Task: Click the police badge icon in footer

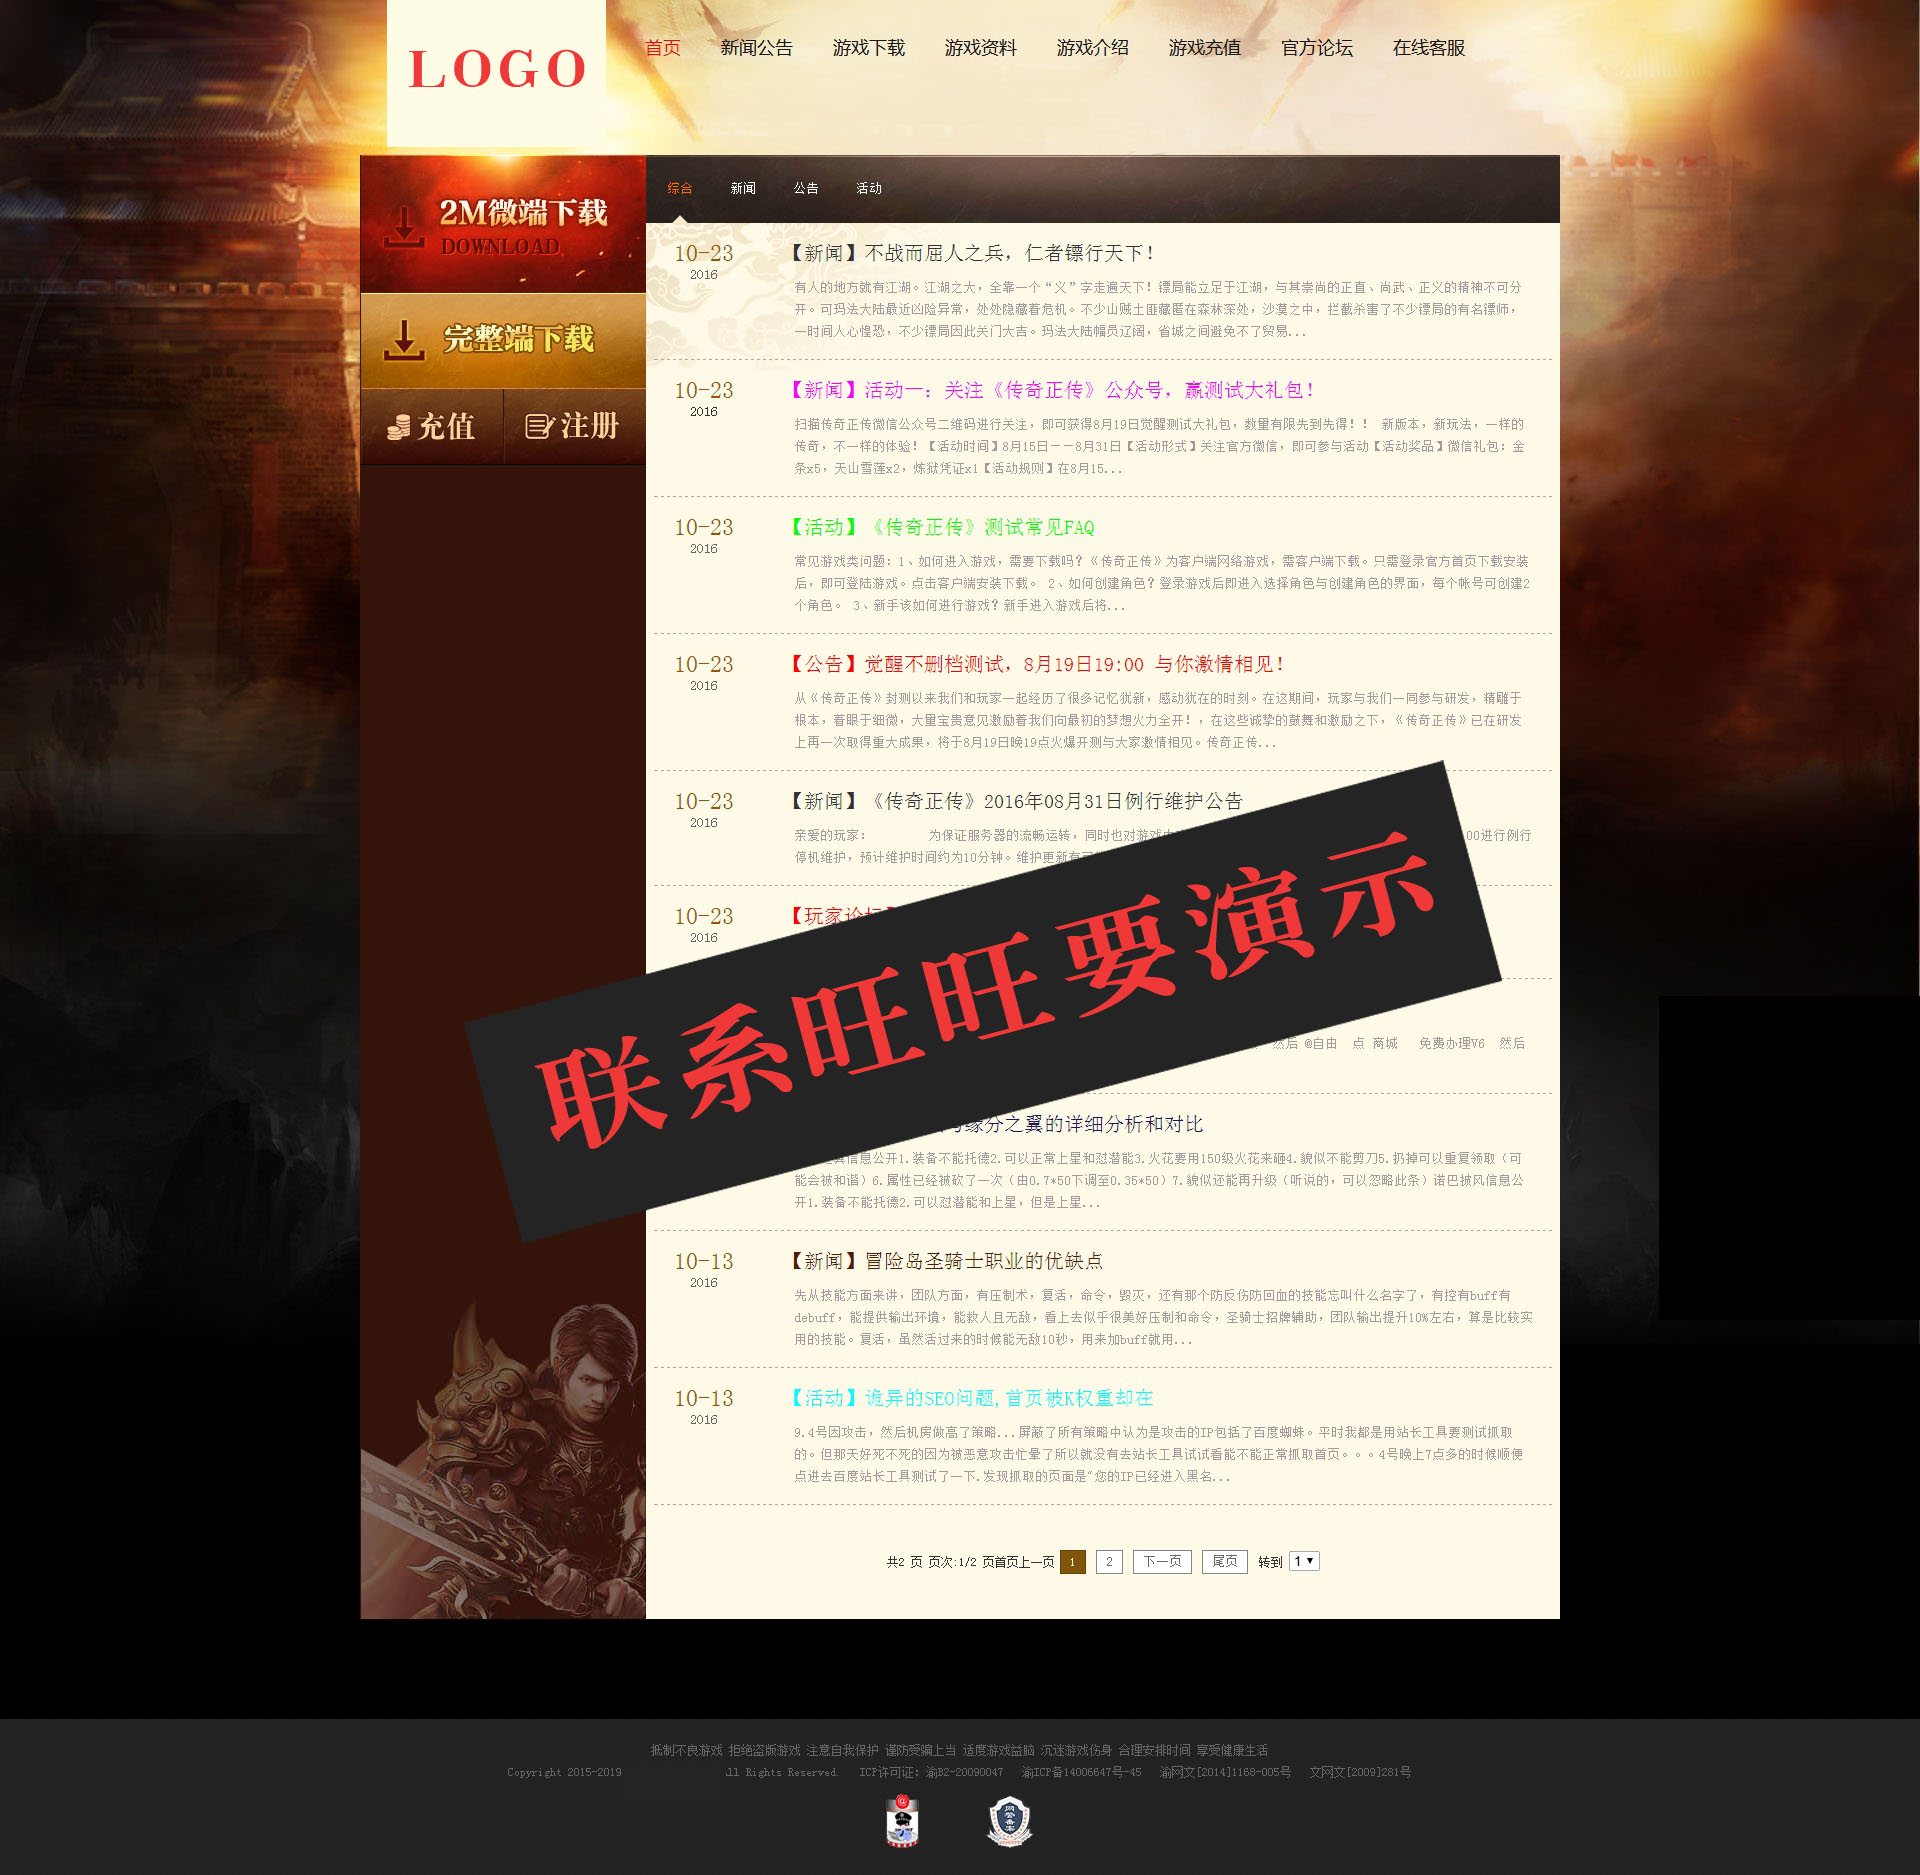Action: click(903, 1821)
